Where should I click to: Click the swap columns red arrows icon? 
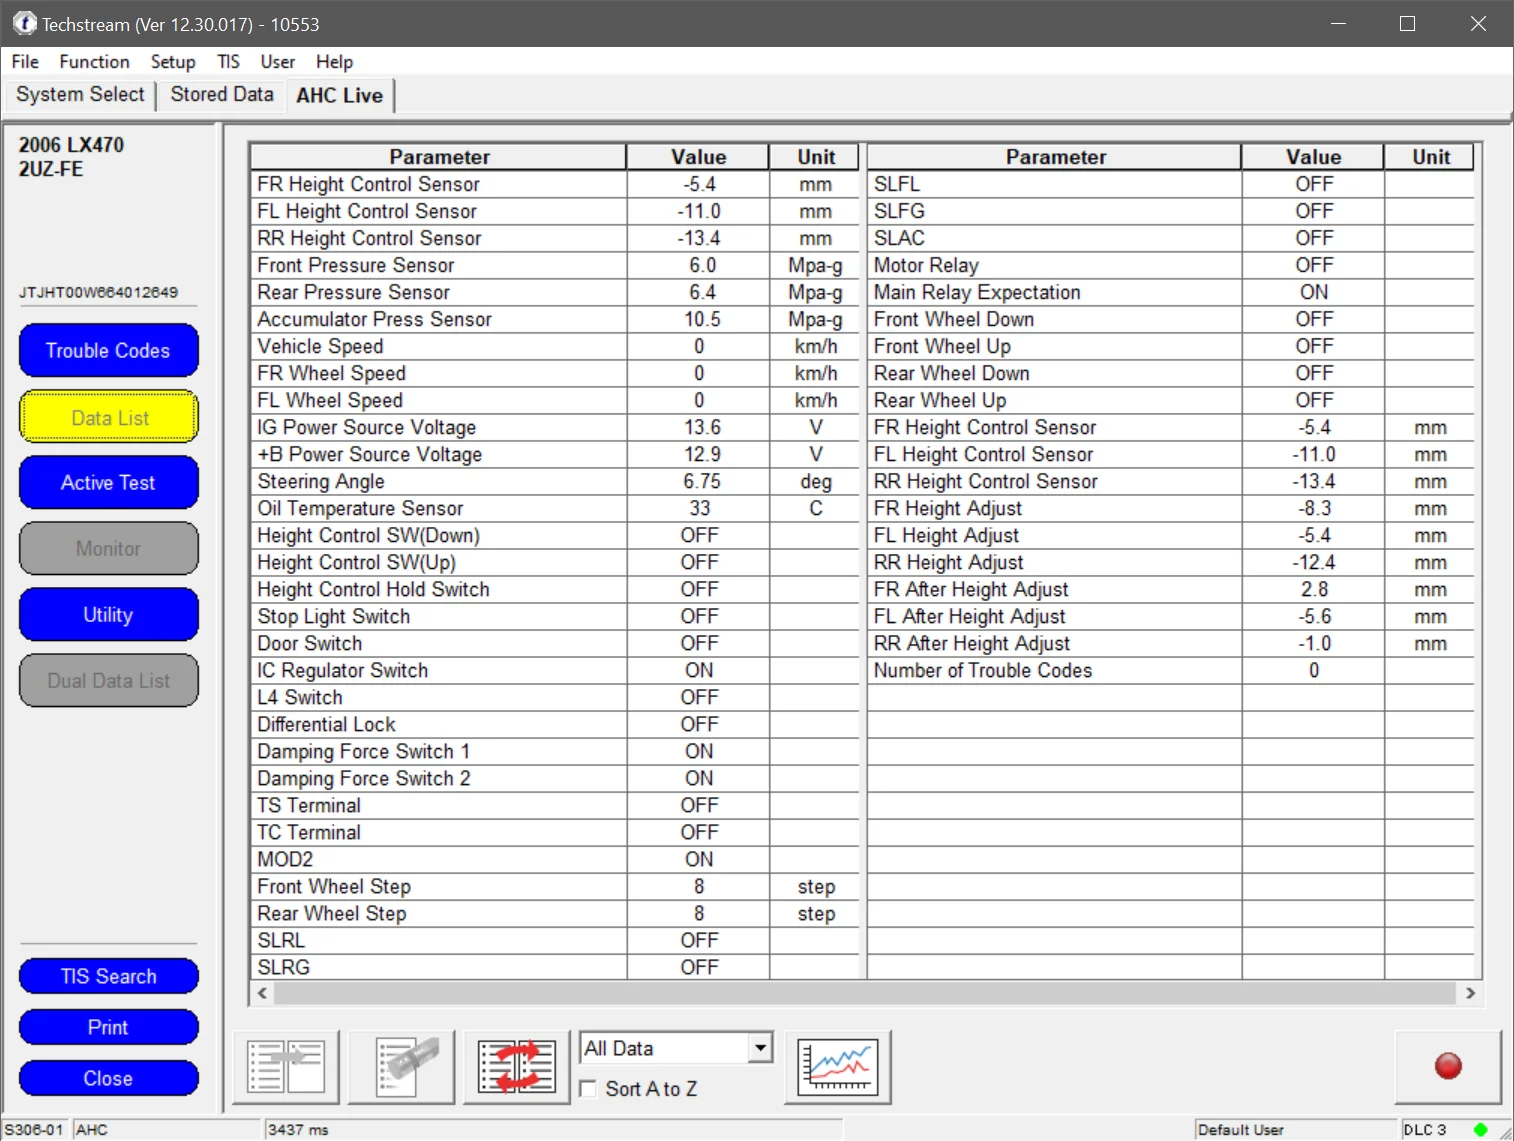click(x=517, y=1067)
